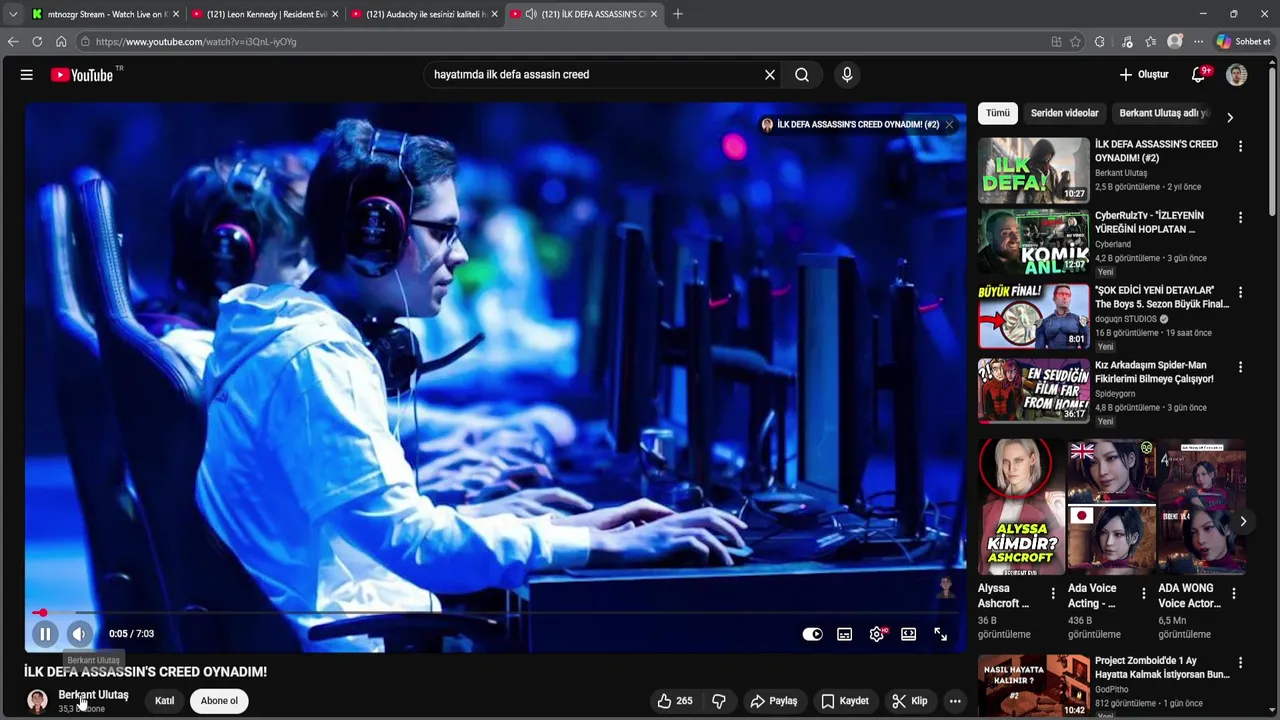Viewport: 1280px width, 720px height.
Task: Open the Paylaş share dialog
Action: pos(774,701)
